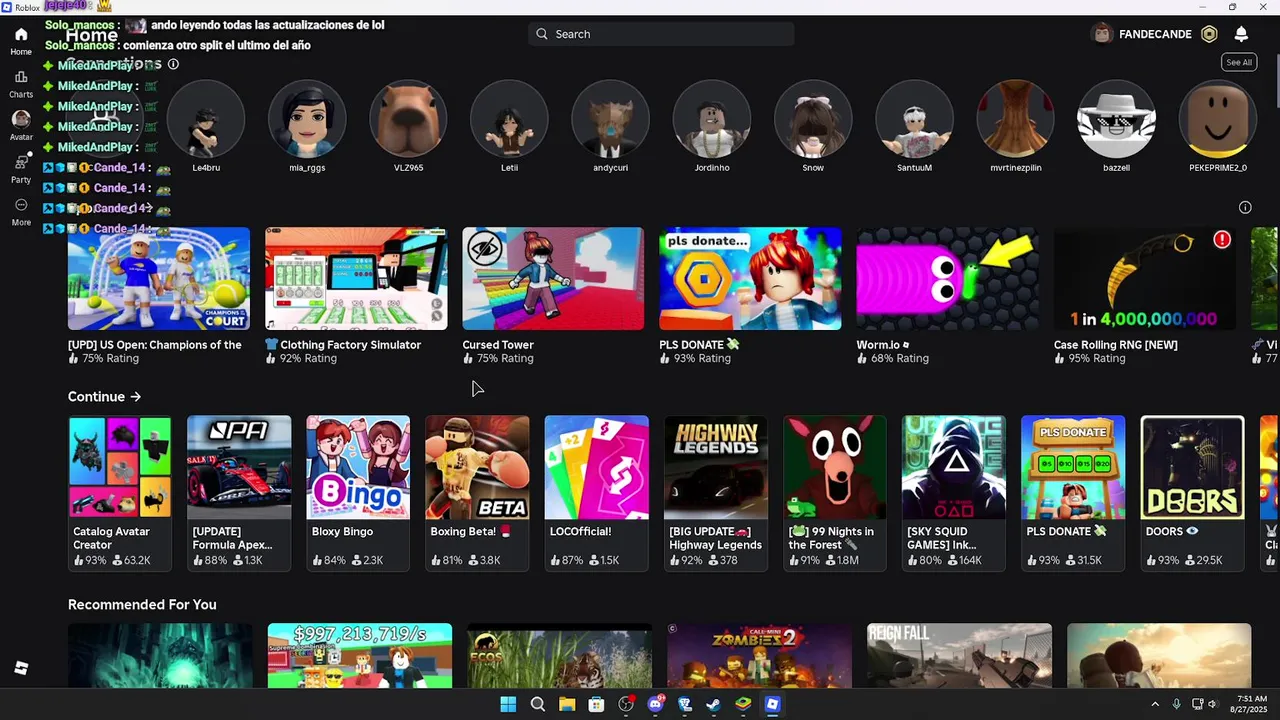Open File Explorer from taskbar
The width and height of the screenshot is (1280, 720).
[567, 704]
